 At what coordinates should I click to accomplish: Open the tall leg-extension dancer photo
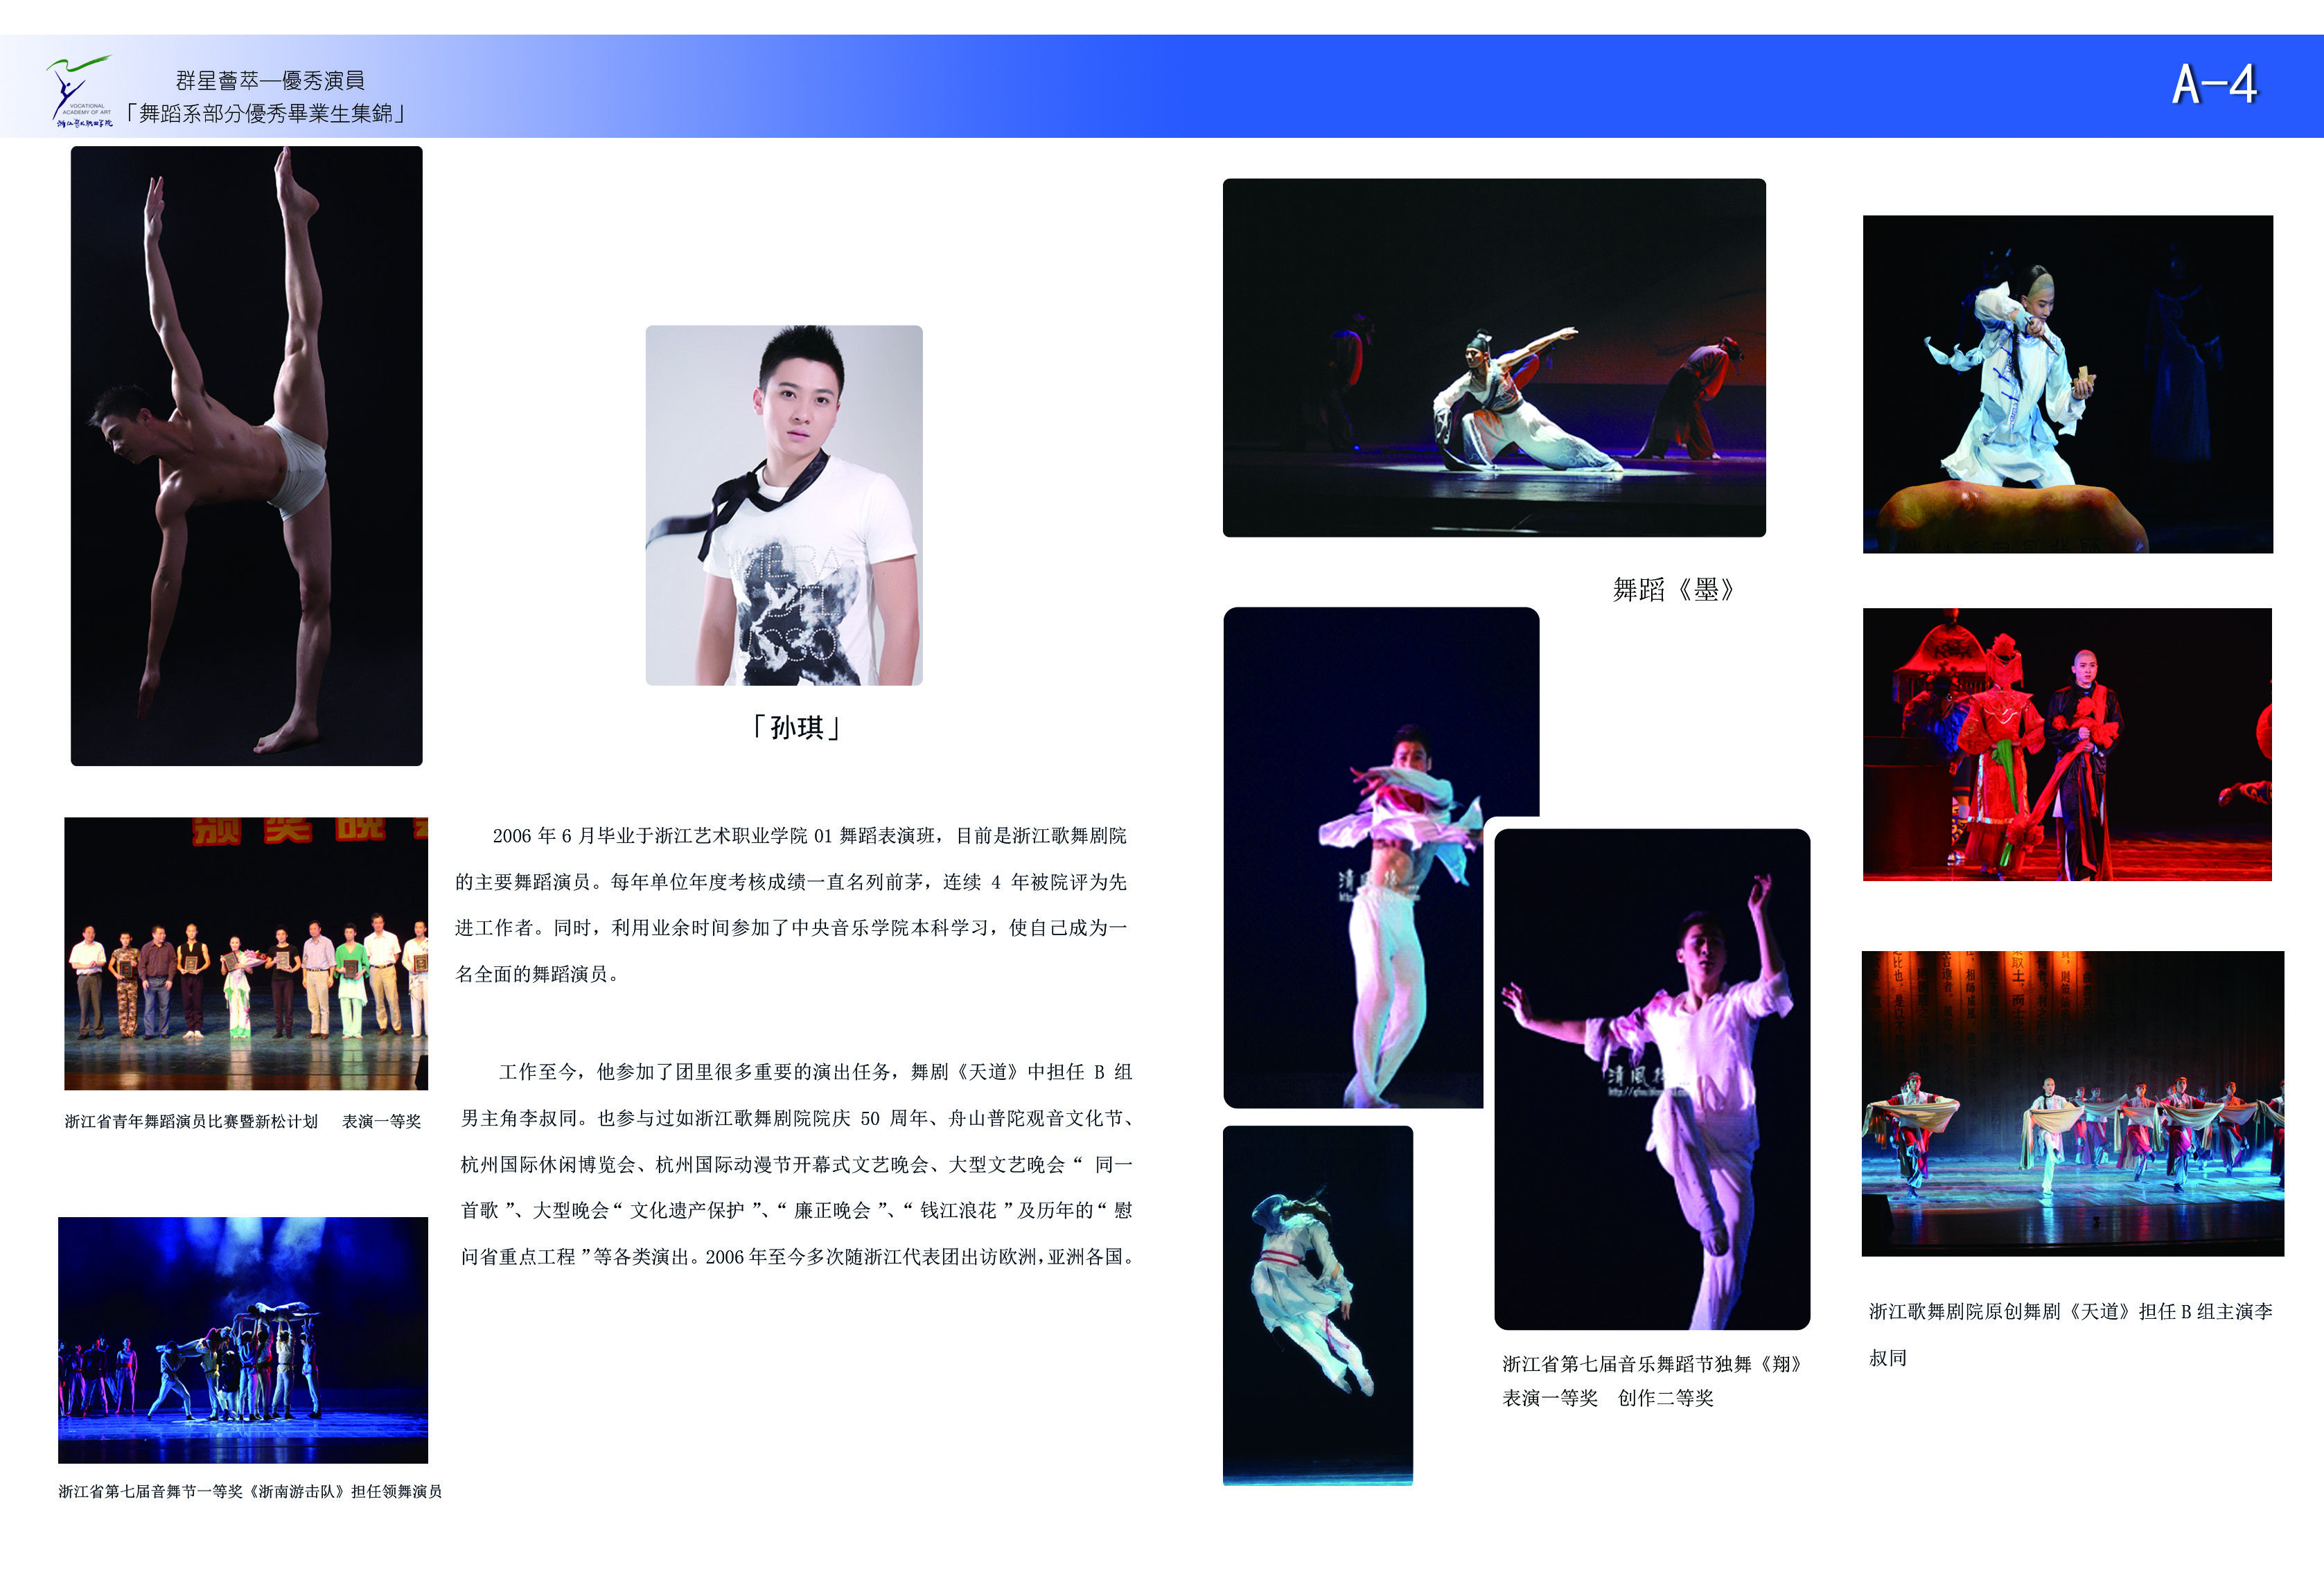click(246, 456)
